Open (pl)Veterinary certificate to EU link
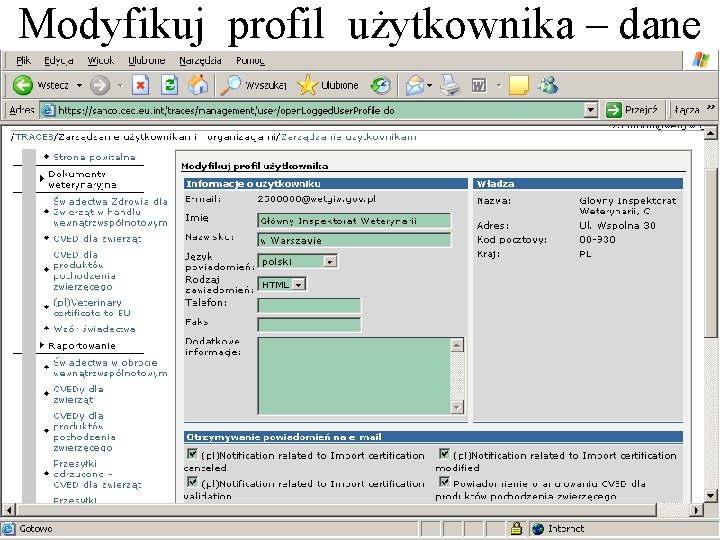The height and width of the screenshot is (540, 720). click(92, 308)
